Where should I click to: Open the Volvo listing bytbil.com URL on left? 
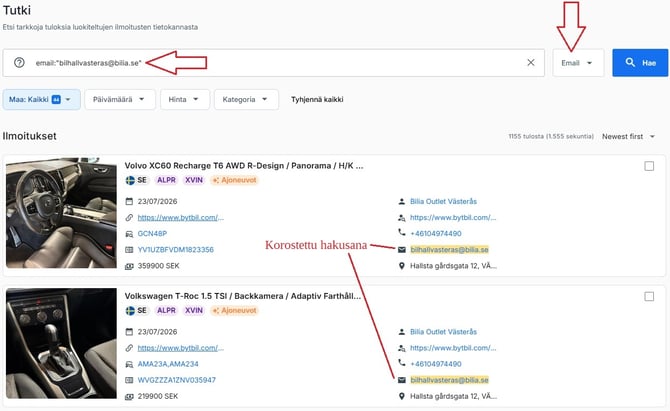click(180, 217)
